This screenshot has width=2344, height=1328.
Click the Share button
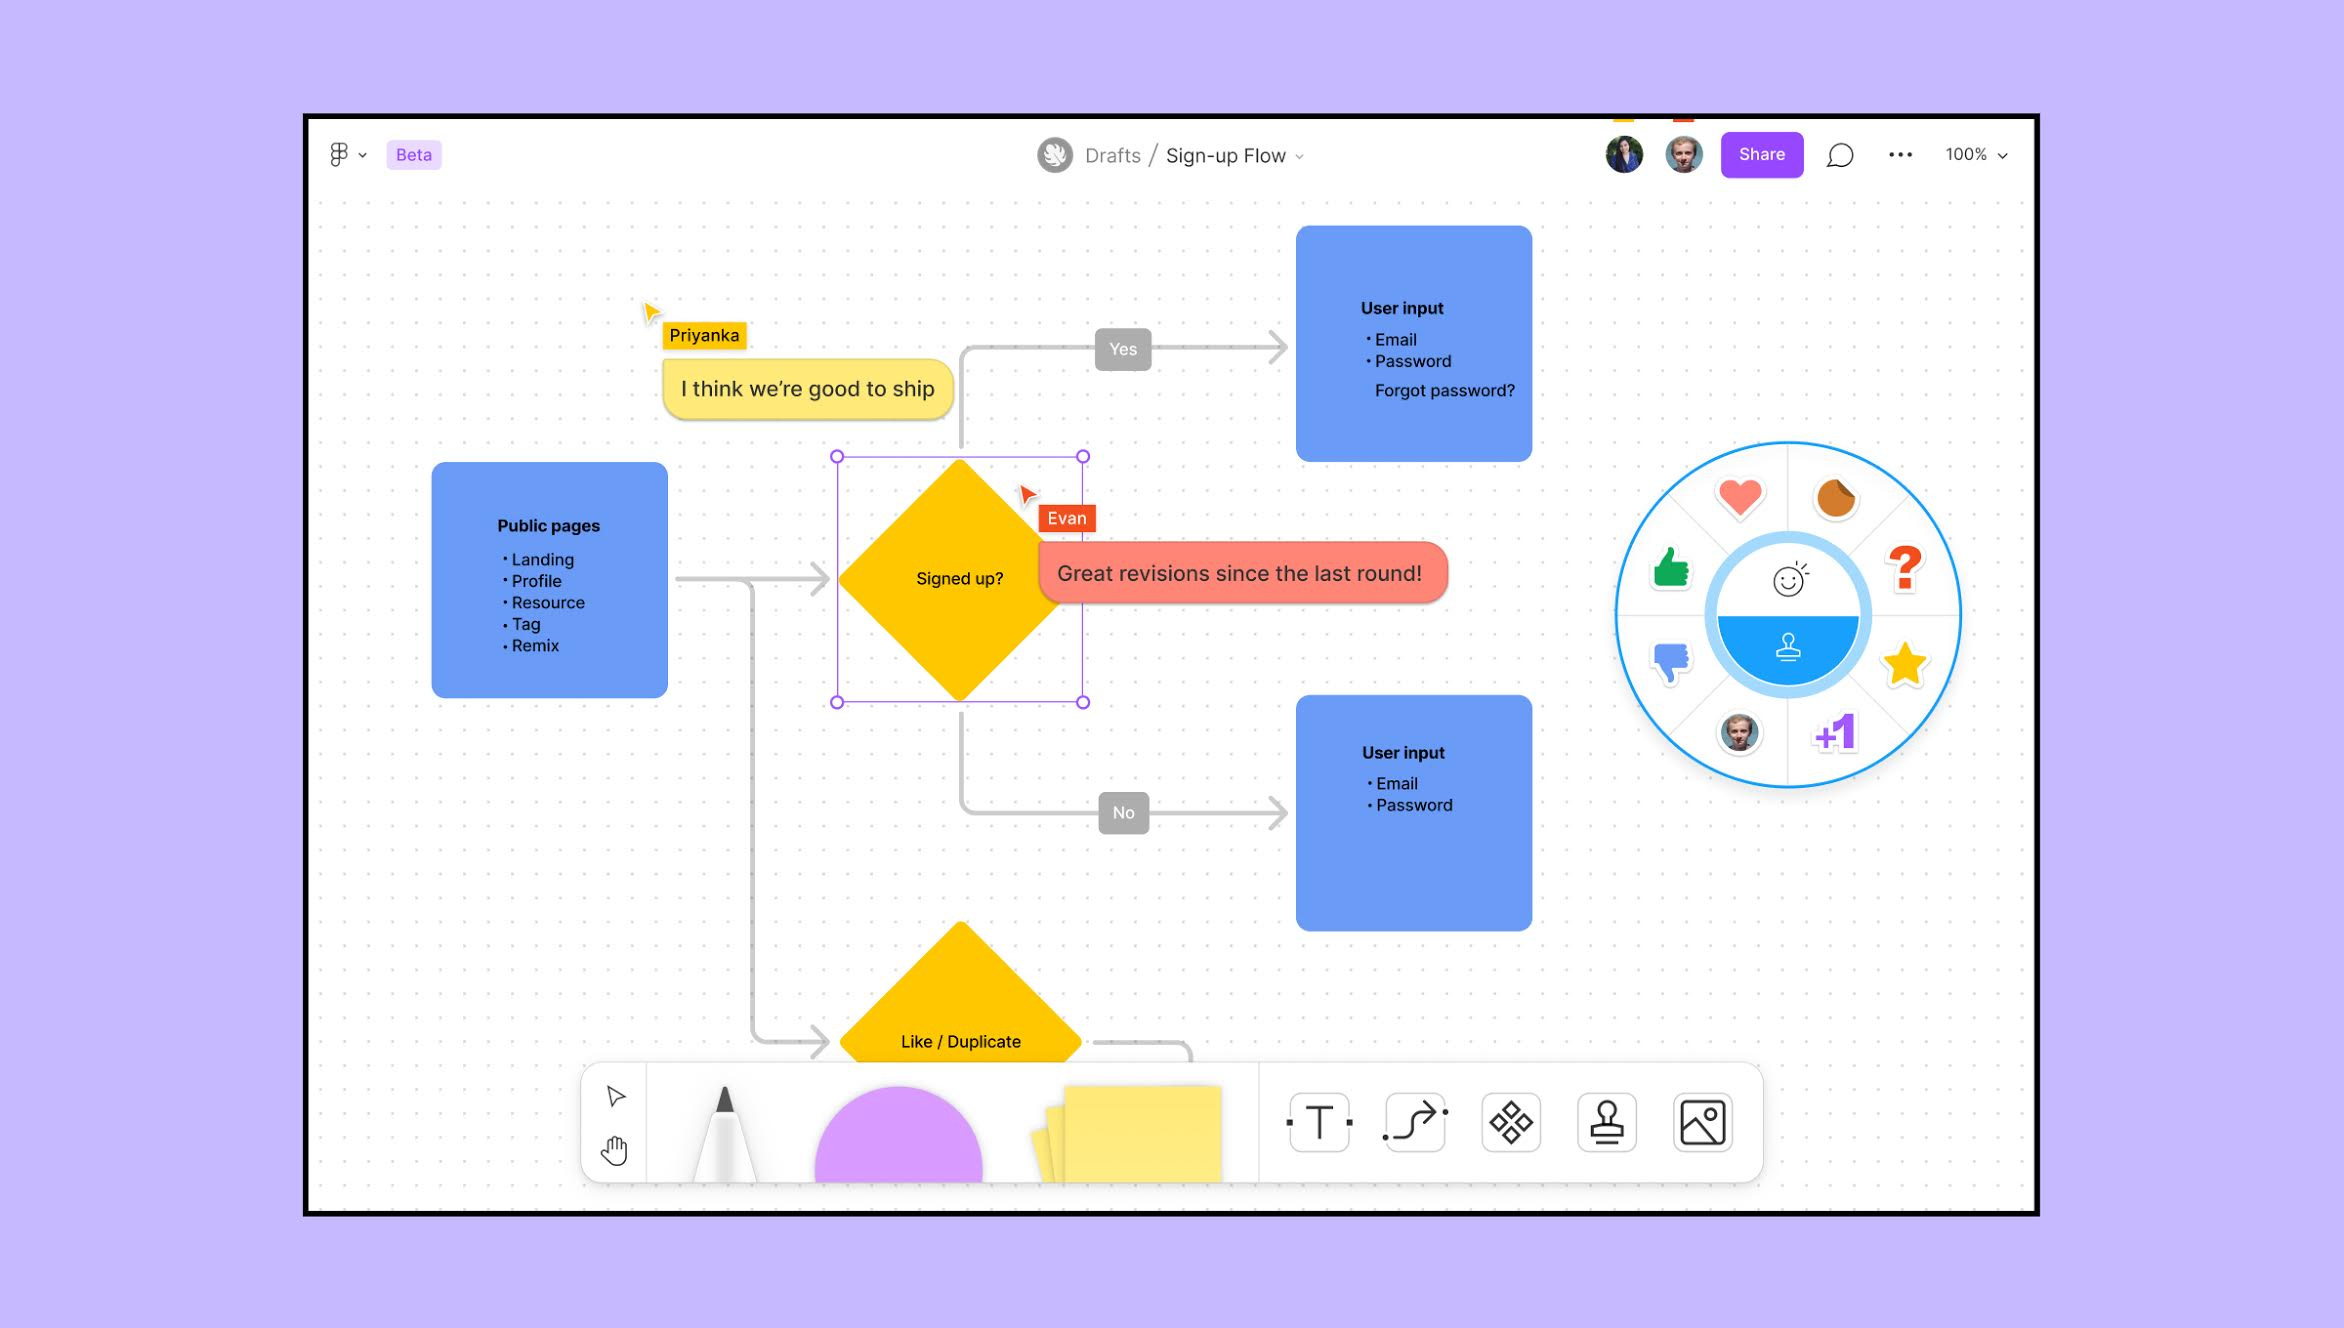pyautogui.click(x=1760, y=155)
